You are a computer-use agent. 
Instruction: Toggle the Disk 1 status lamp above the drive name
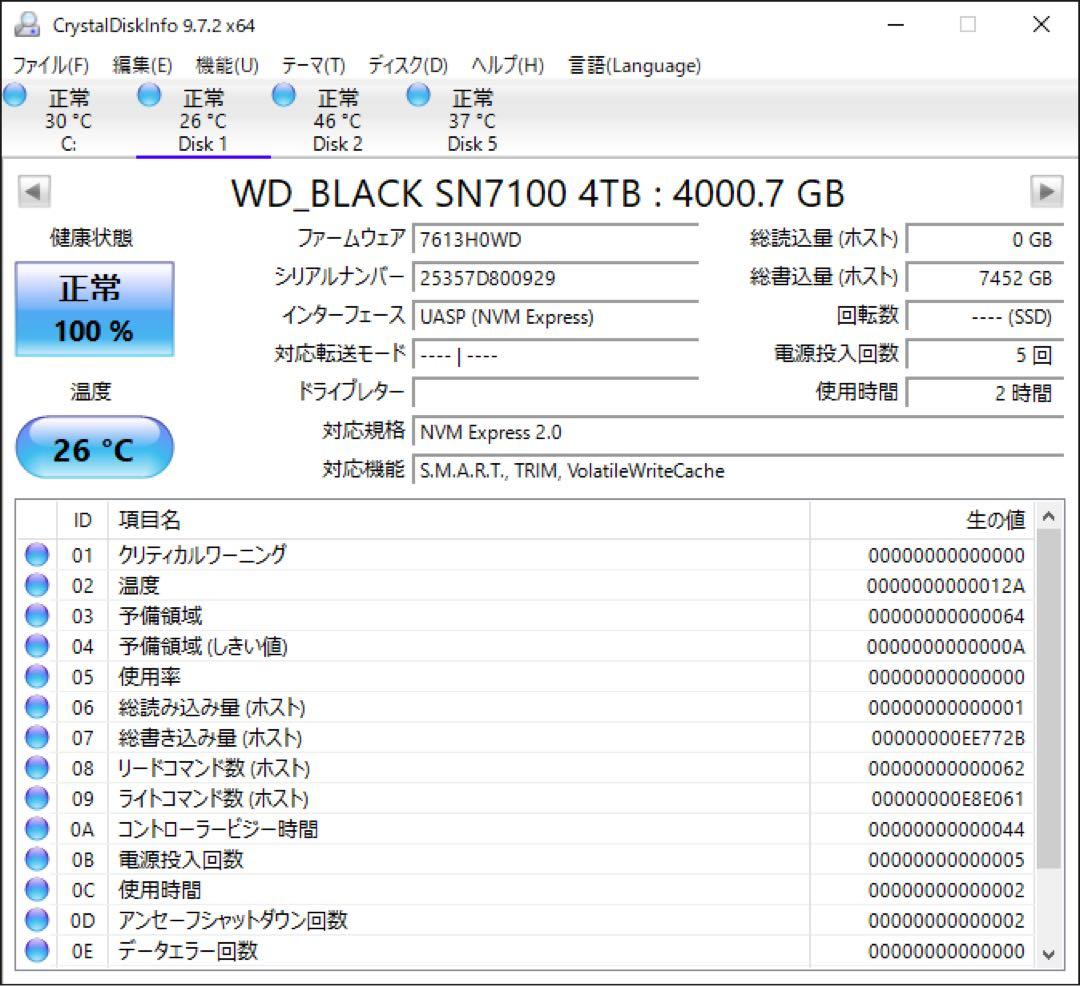tap(149, 95)
